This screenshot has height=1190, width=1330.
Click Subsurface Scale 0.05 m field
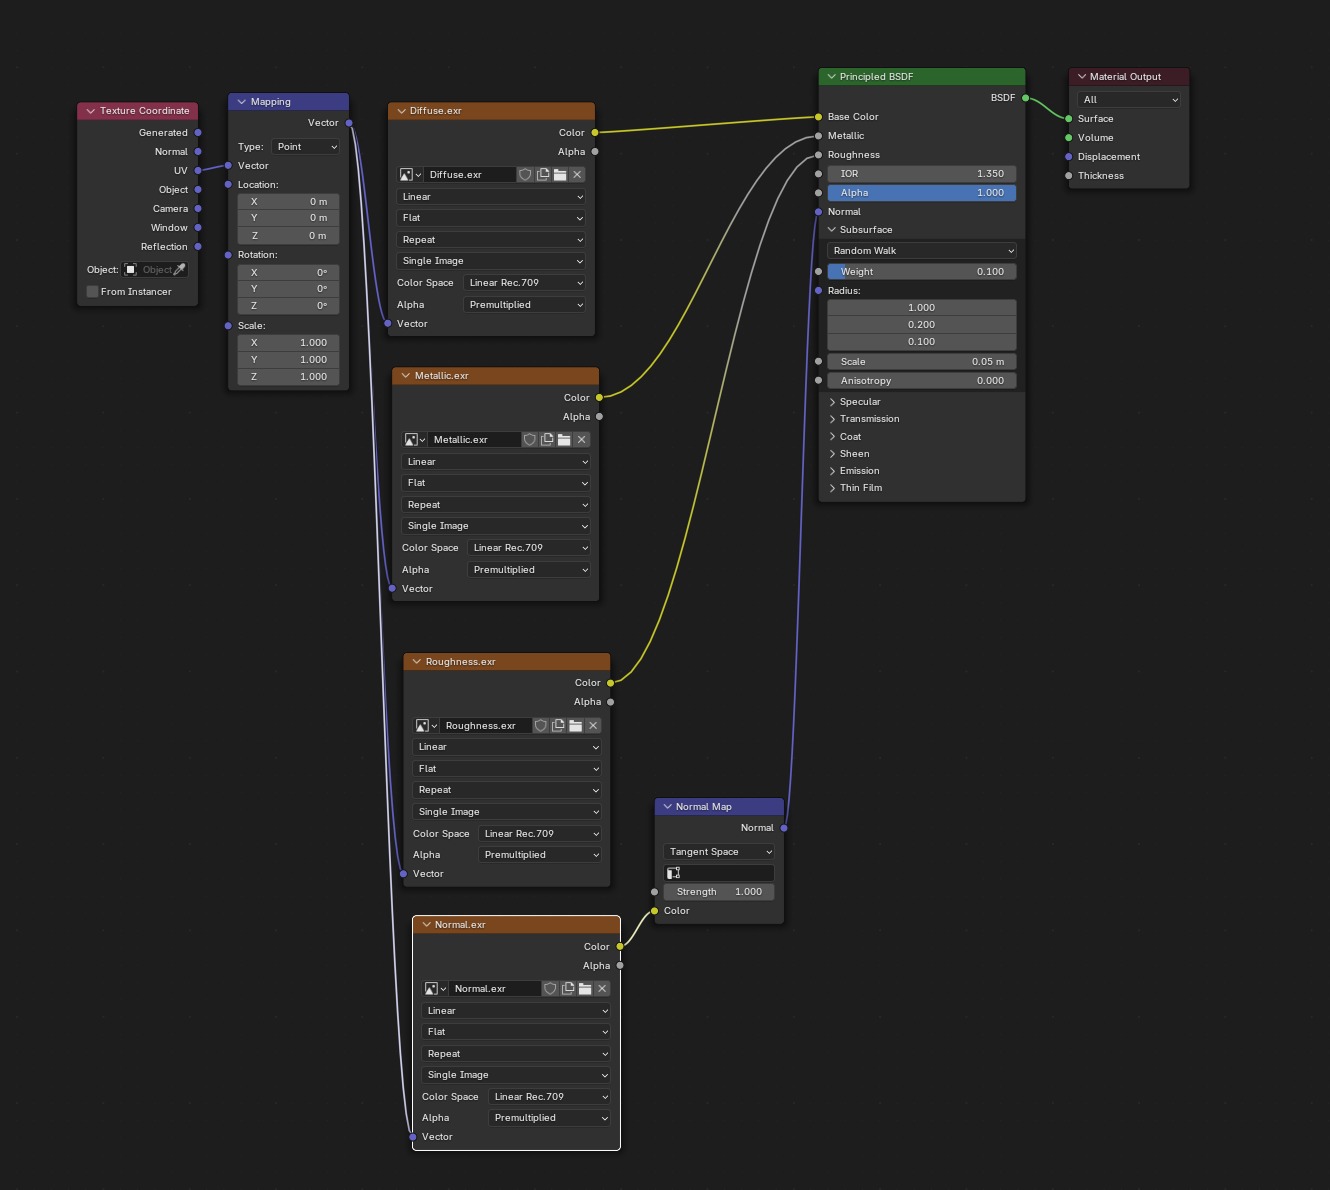pos(922,362)
